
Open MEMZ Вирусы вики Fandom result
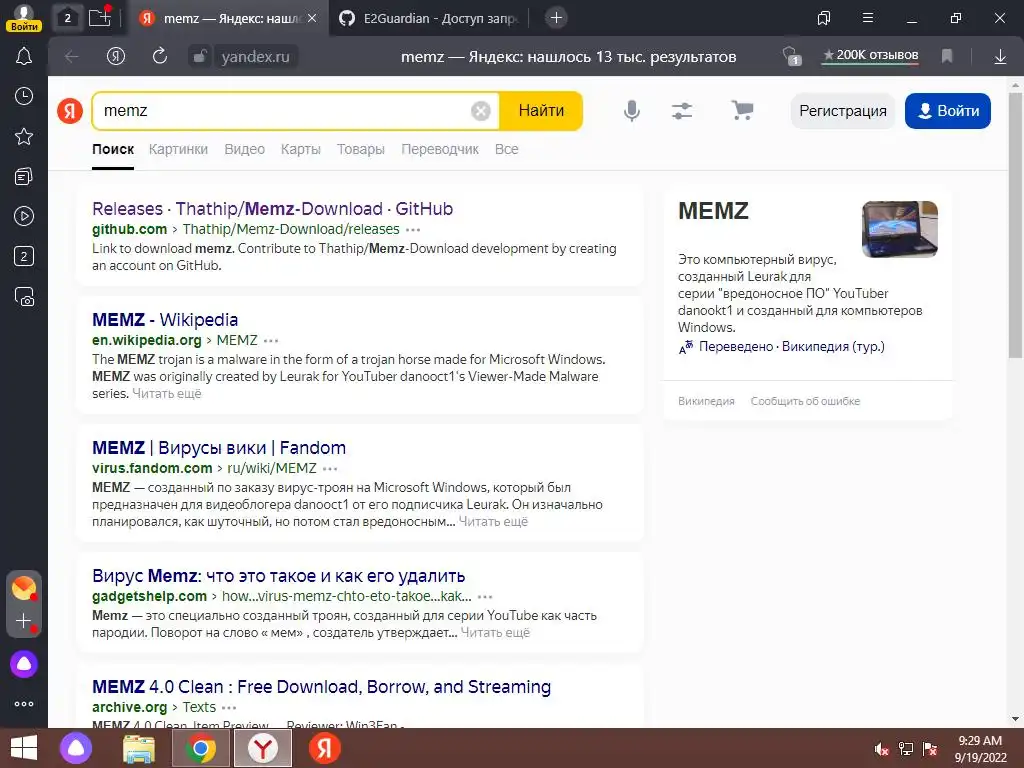(x=219, y=448)
